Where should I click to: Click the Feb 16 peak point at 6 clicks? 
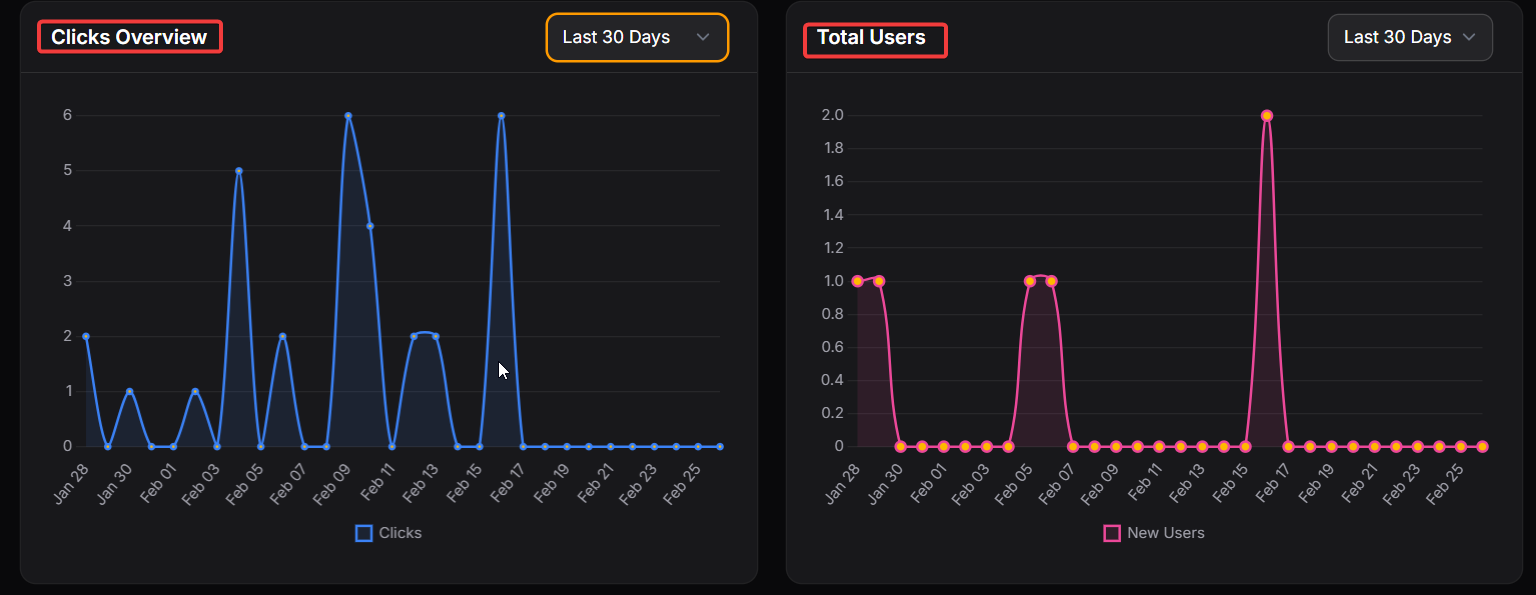(x=501, y=116)
